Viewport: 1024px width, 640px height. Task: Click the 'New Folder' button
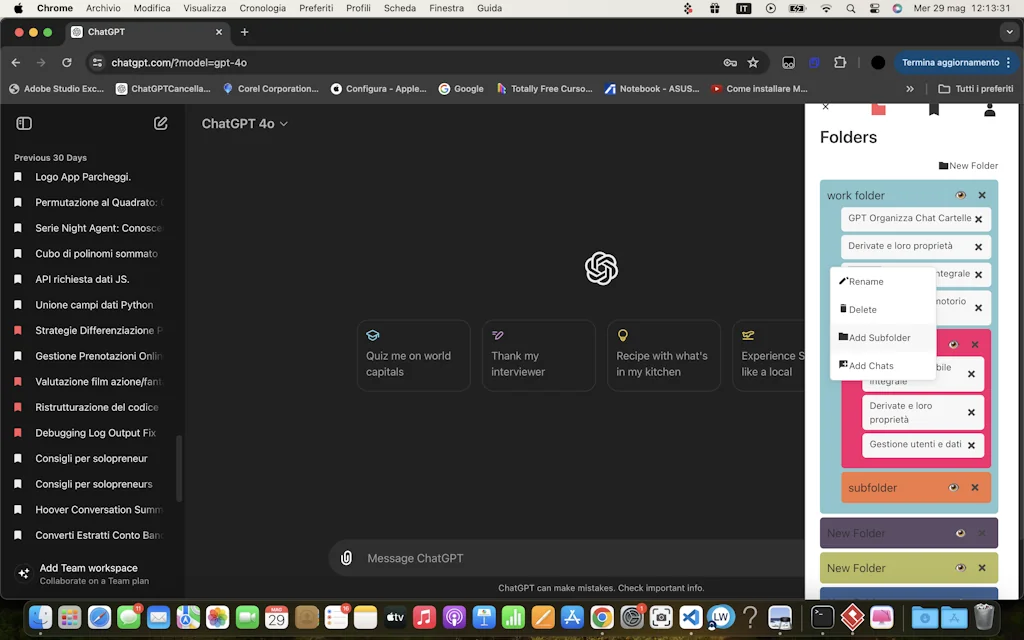[968, 165]
